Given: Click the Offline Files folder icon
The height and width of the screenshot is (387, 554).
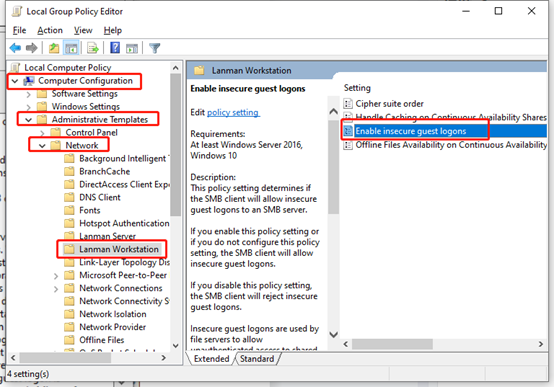Looking at the screenshot, I should [69, 340].
